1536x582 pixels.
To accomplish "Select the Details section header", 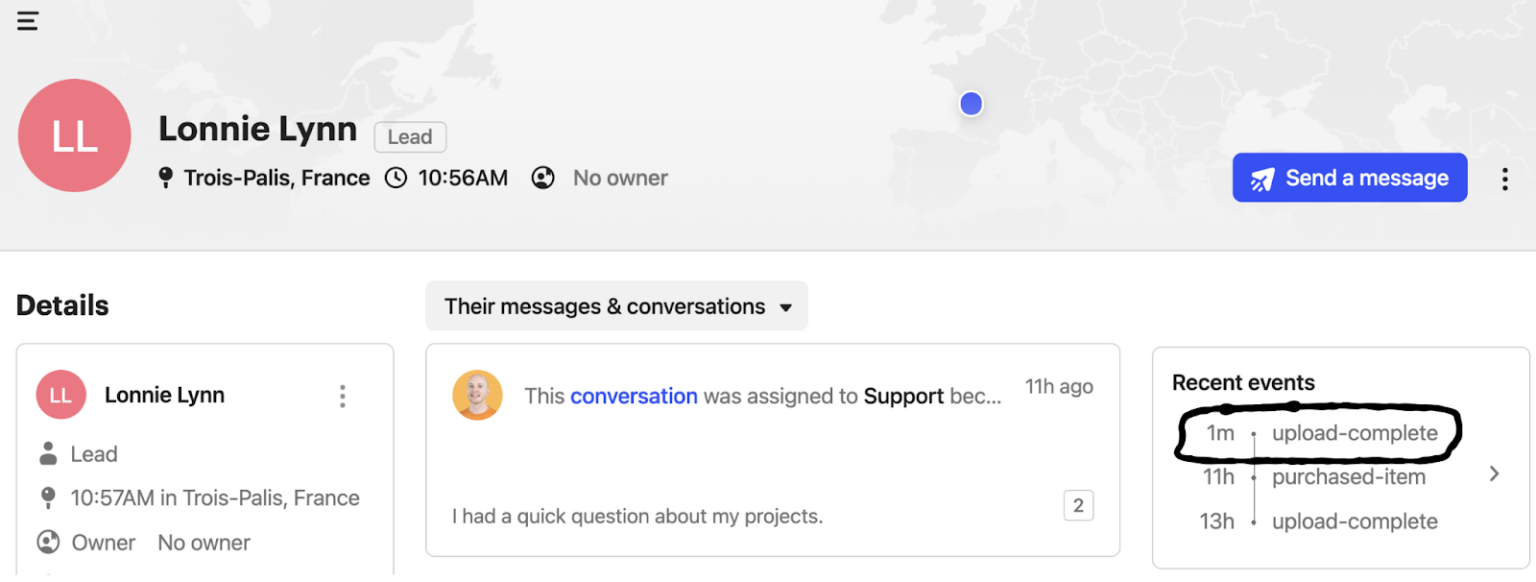I will (62, 305).
